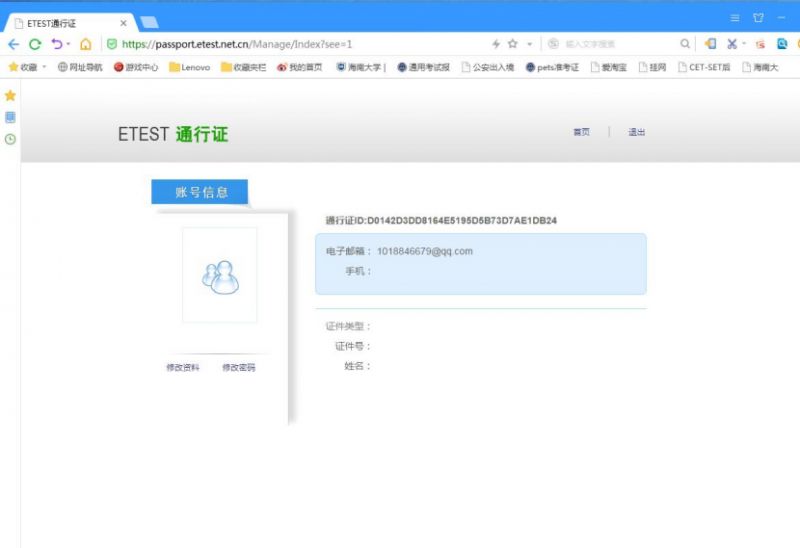Go to 首页 in page header
The image size is (800, 548).
tap(581, 132)
